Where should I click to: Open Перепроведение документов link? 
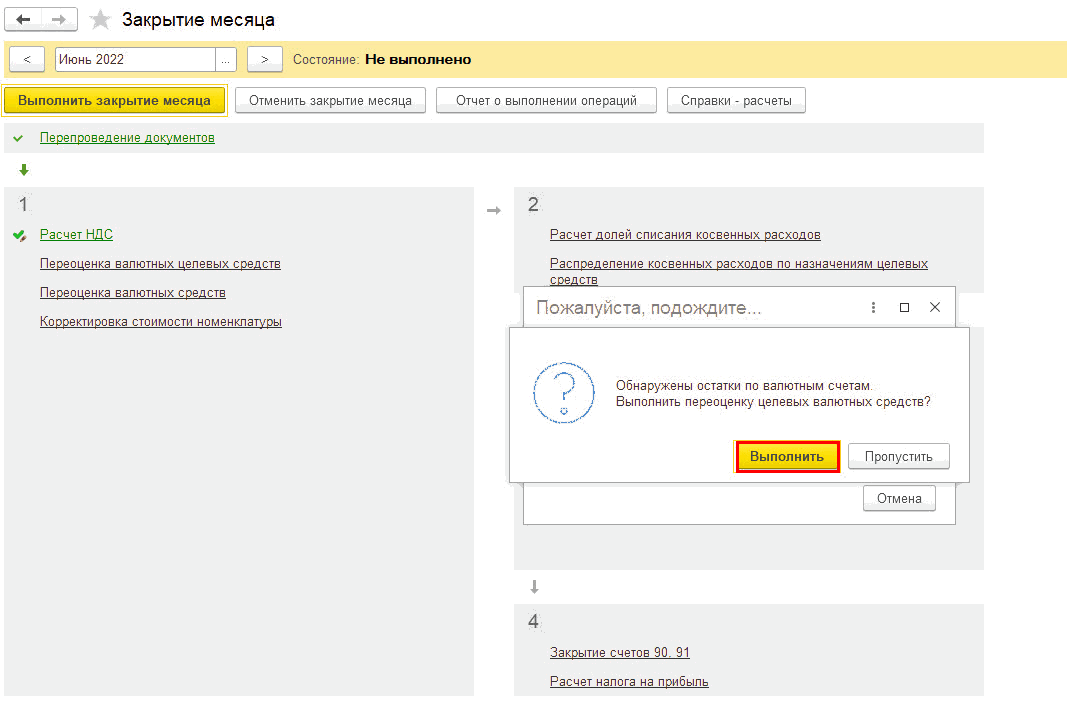pyautogui.click(x=127, y=138)
